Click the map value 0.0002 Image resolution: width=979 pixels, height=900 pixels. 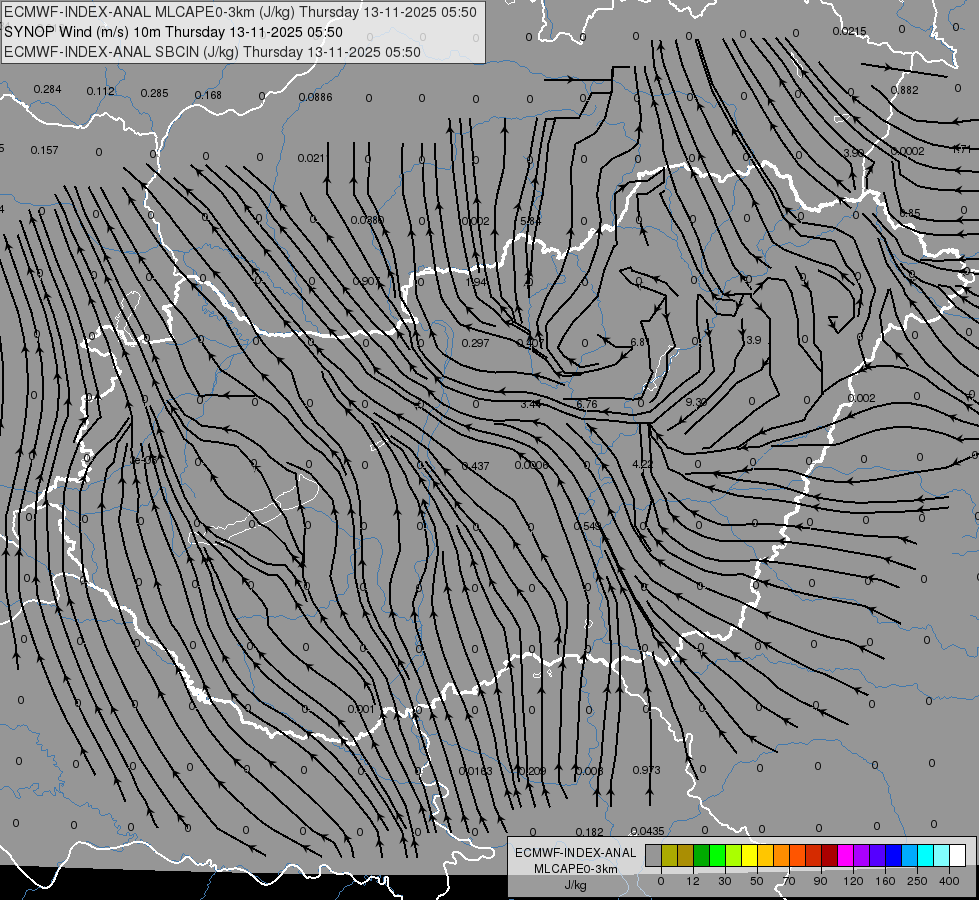tap(908, 151)
